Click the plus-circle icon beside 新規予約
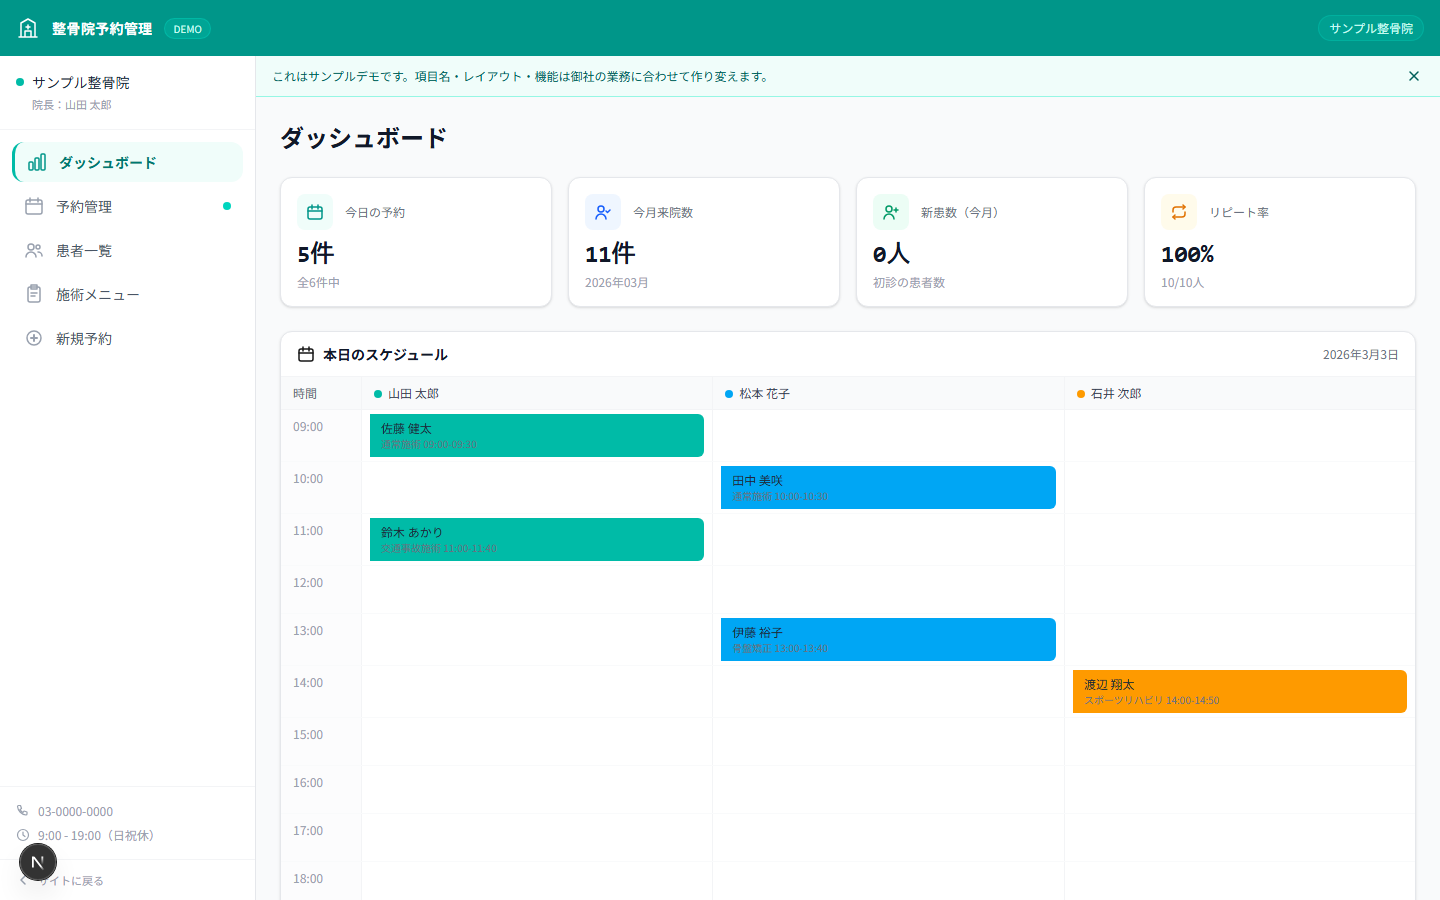 tap(34, 338)
